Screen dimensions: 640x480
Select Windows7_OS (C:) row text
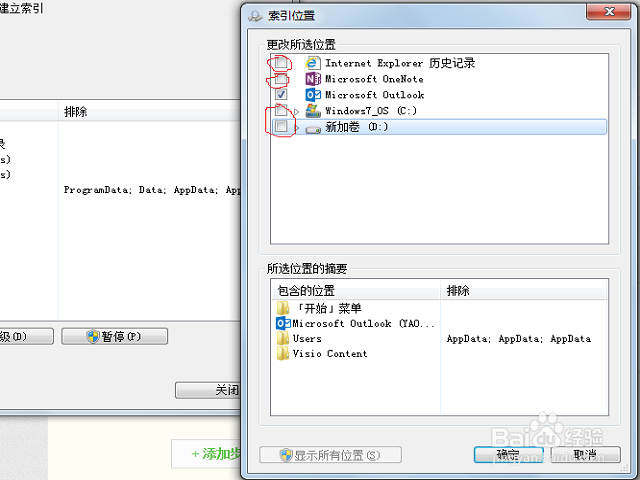(x=371, y=111)
